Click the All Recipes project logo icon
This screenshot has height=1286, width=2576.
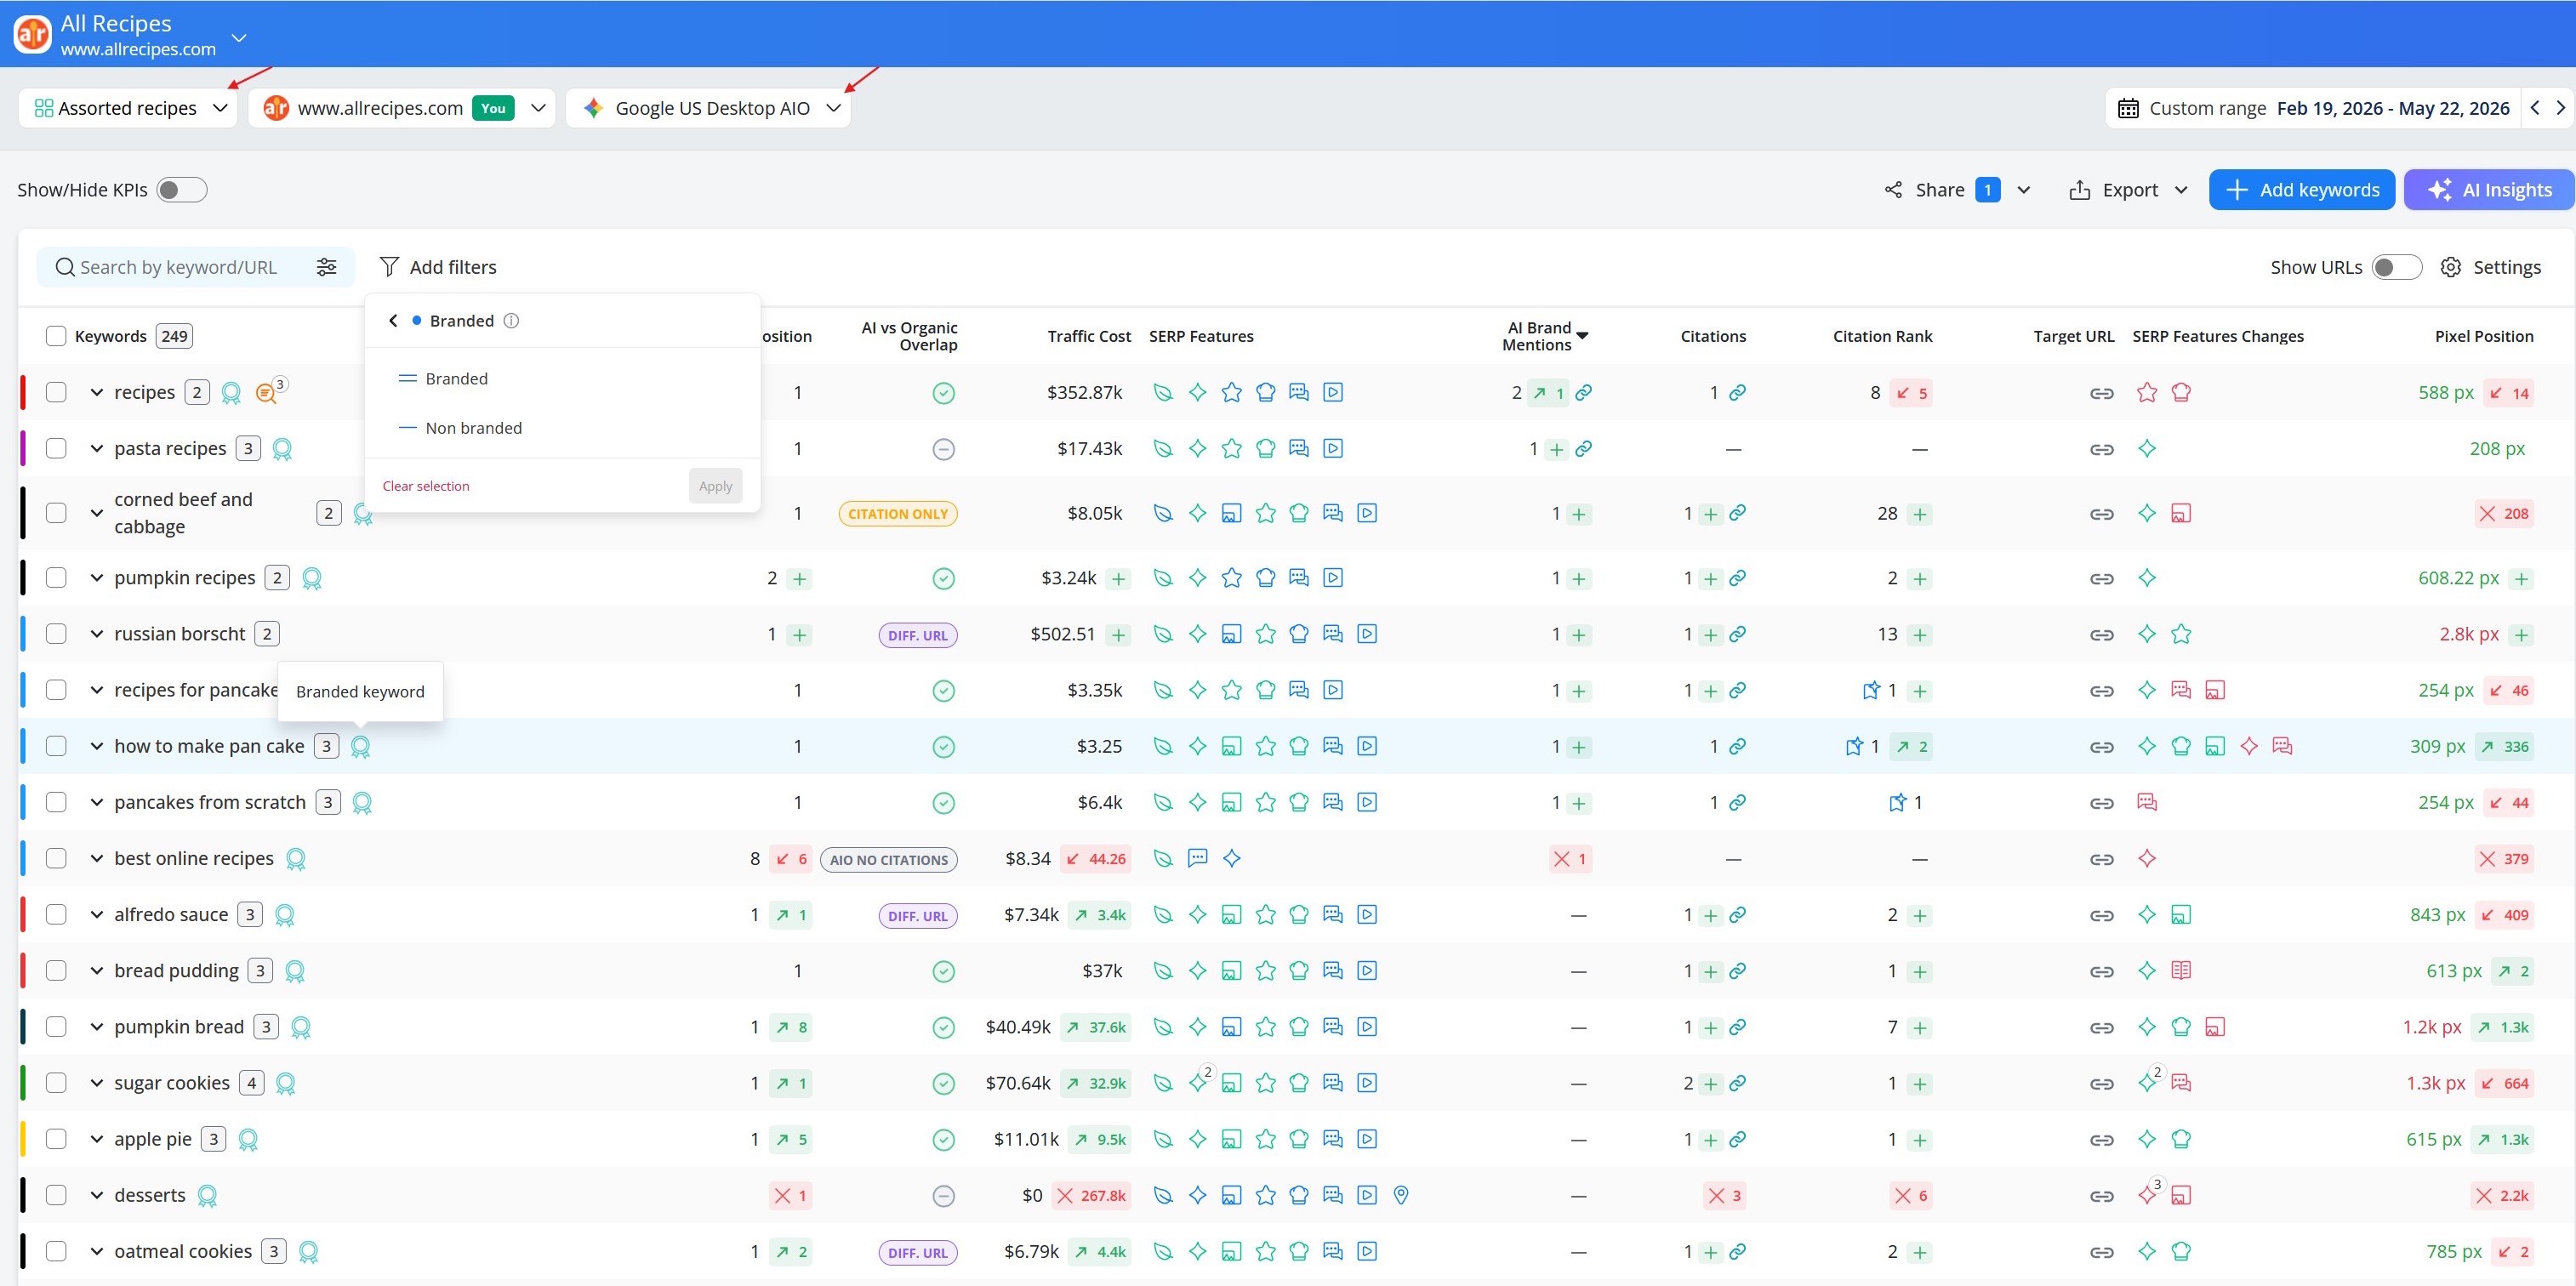click(x=32, y=34)
